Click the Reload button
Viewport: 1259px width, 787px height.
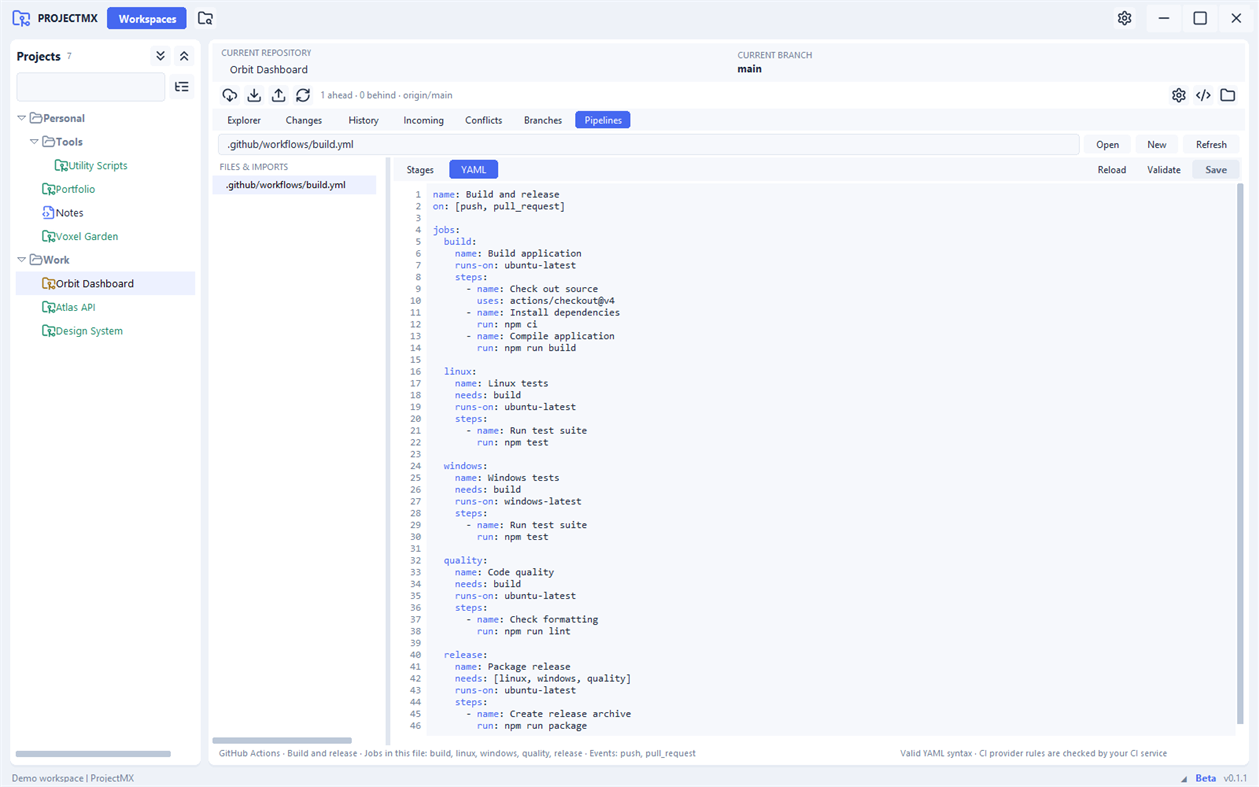1112,170
